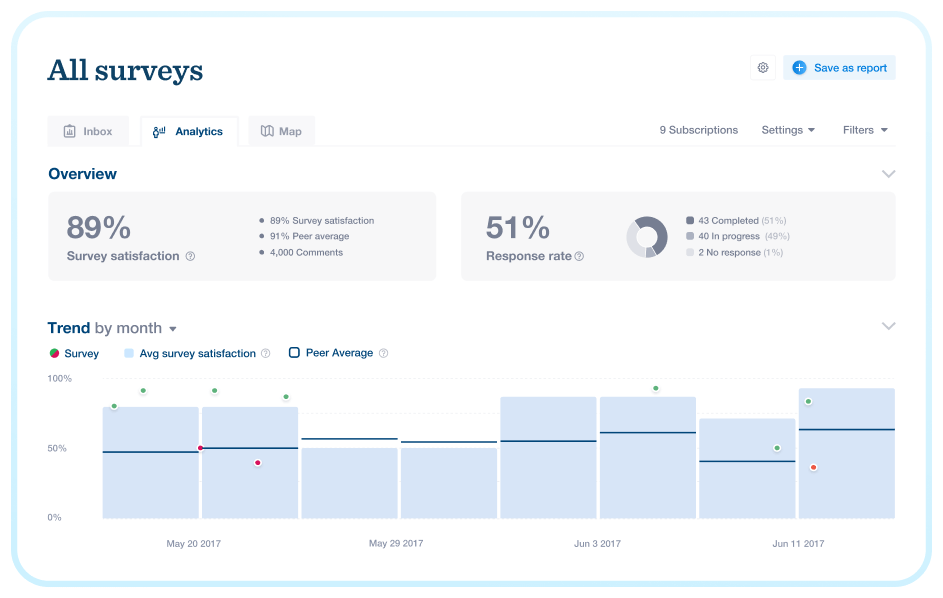Click the All surveys page heading
Image resolution: width=943 pixels, height=598 pixels.
pyautogui.click(x=125, y=70)
